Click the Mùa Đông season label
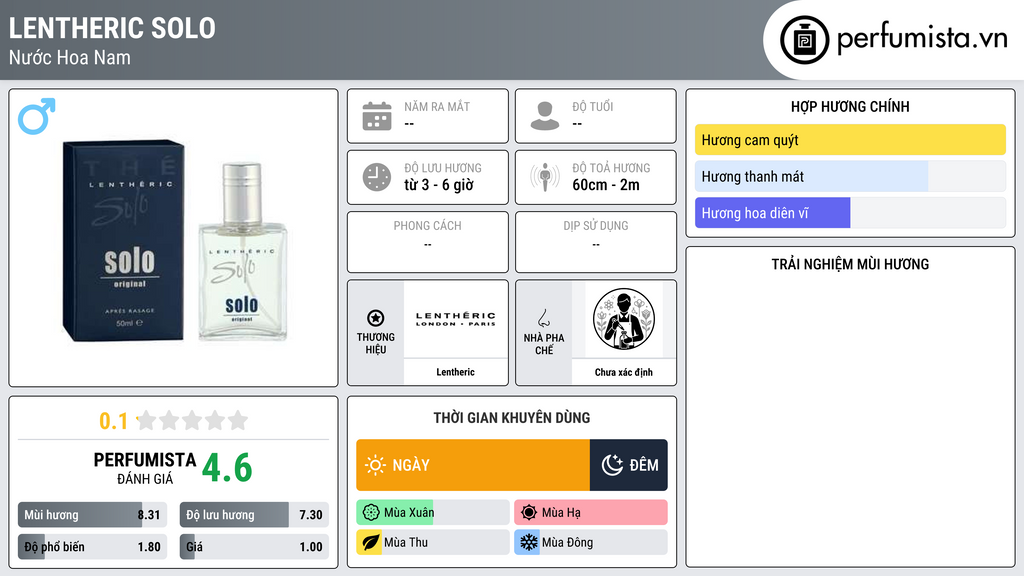1024x576 pixels. coord(568,542)
